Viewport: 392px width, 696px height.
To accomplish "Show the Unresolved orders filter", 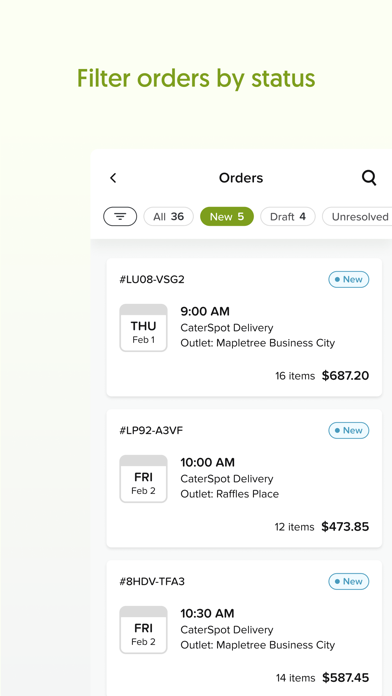I will [357, 217].
